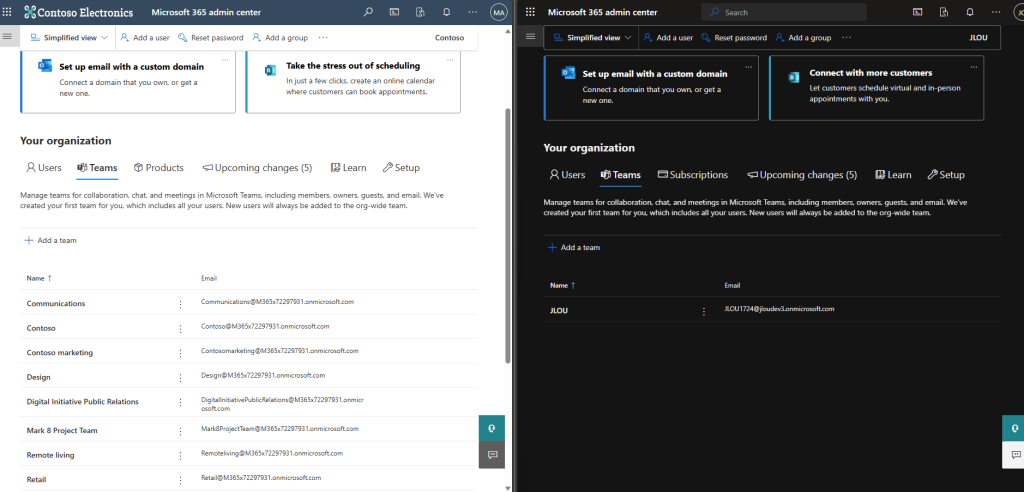This screenshot has height=492, width=1024.
Task: Open header ellipsis menu in Contoso window
Action: pyautogui.click(x=473, y=12)
